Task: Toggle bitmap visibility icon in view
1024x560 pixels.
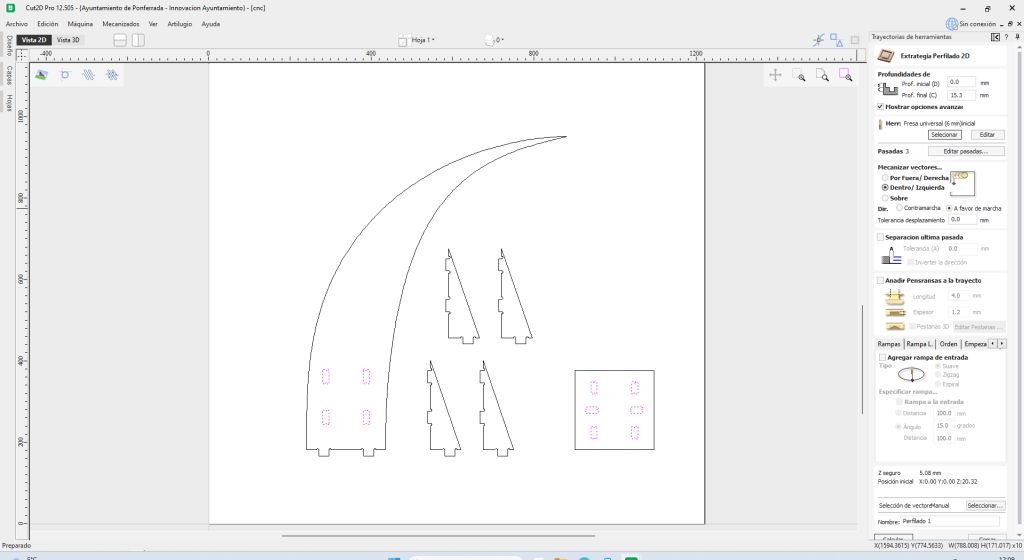Action: [41, 75]
